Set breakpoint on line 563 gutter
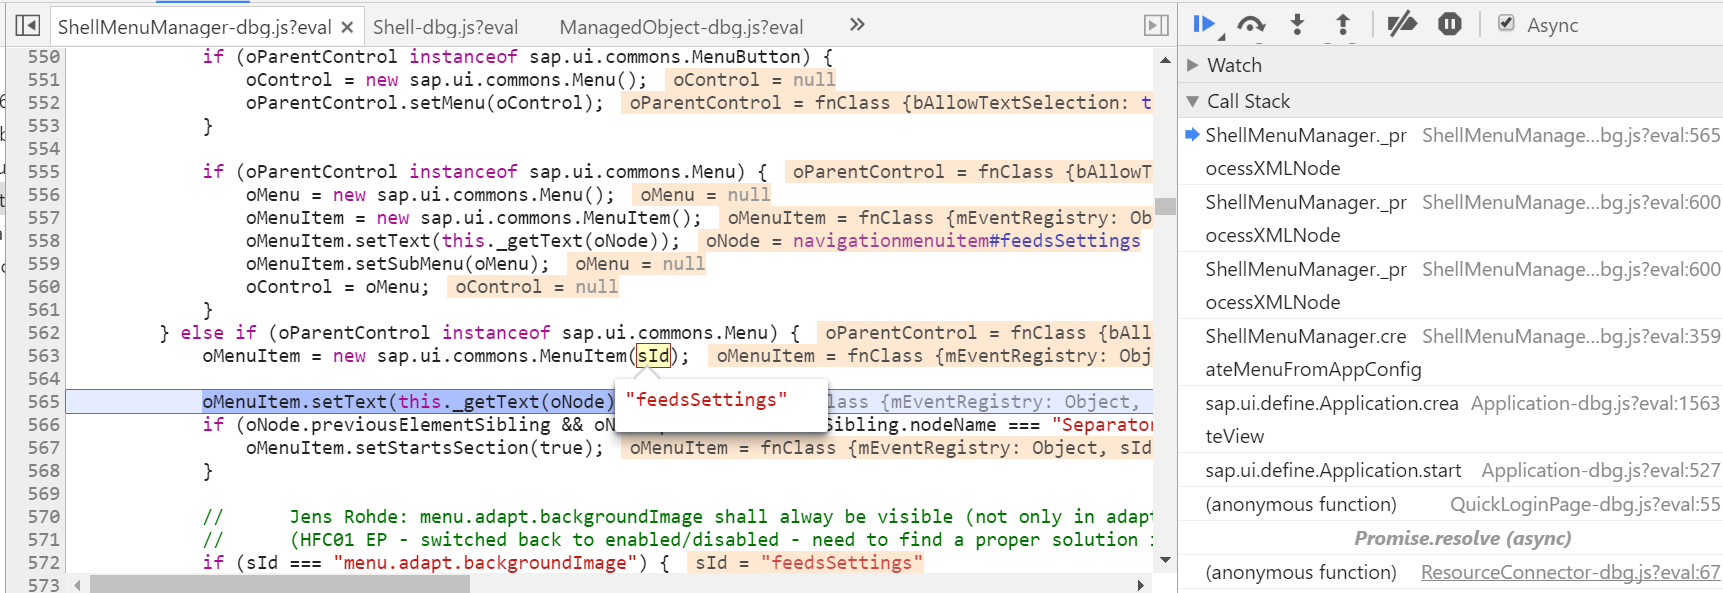 coord(44,355)
